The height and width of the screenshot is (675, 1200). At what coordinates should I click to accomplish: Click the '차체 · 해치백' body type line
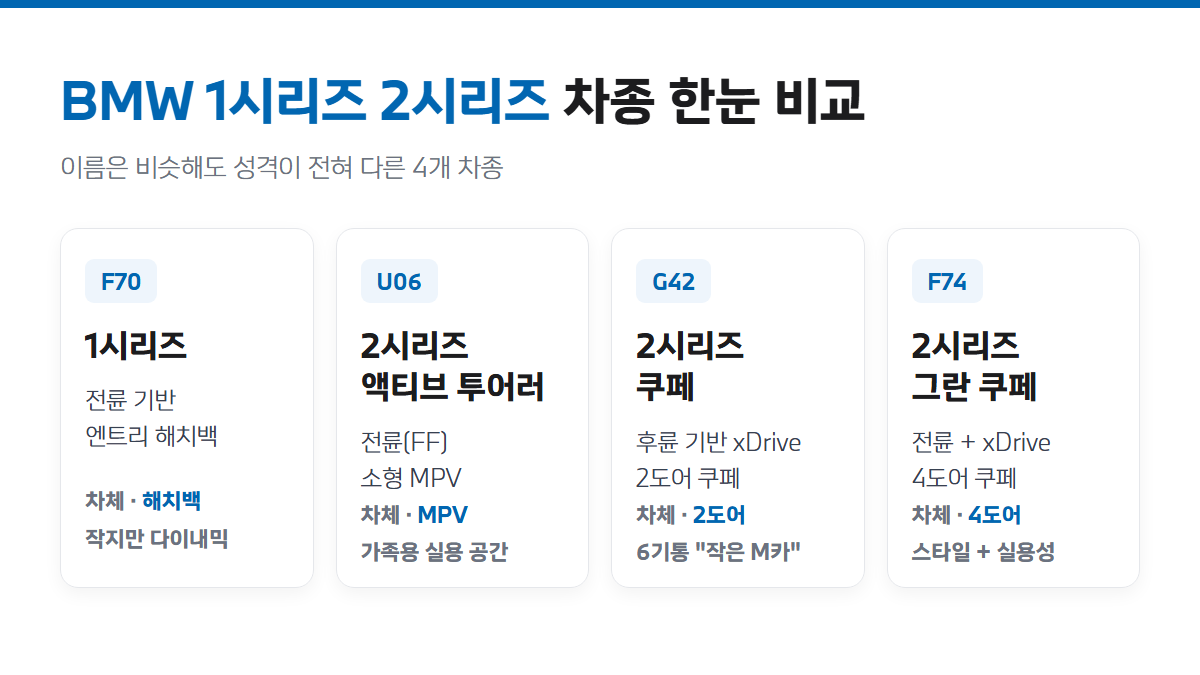point(144,500)
